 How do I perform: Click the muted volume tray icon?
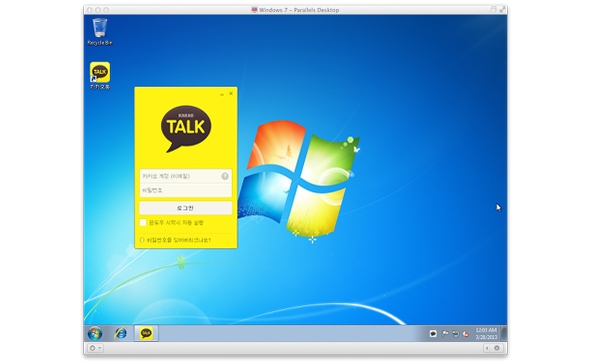click(x=465, y=334)
